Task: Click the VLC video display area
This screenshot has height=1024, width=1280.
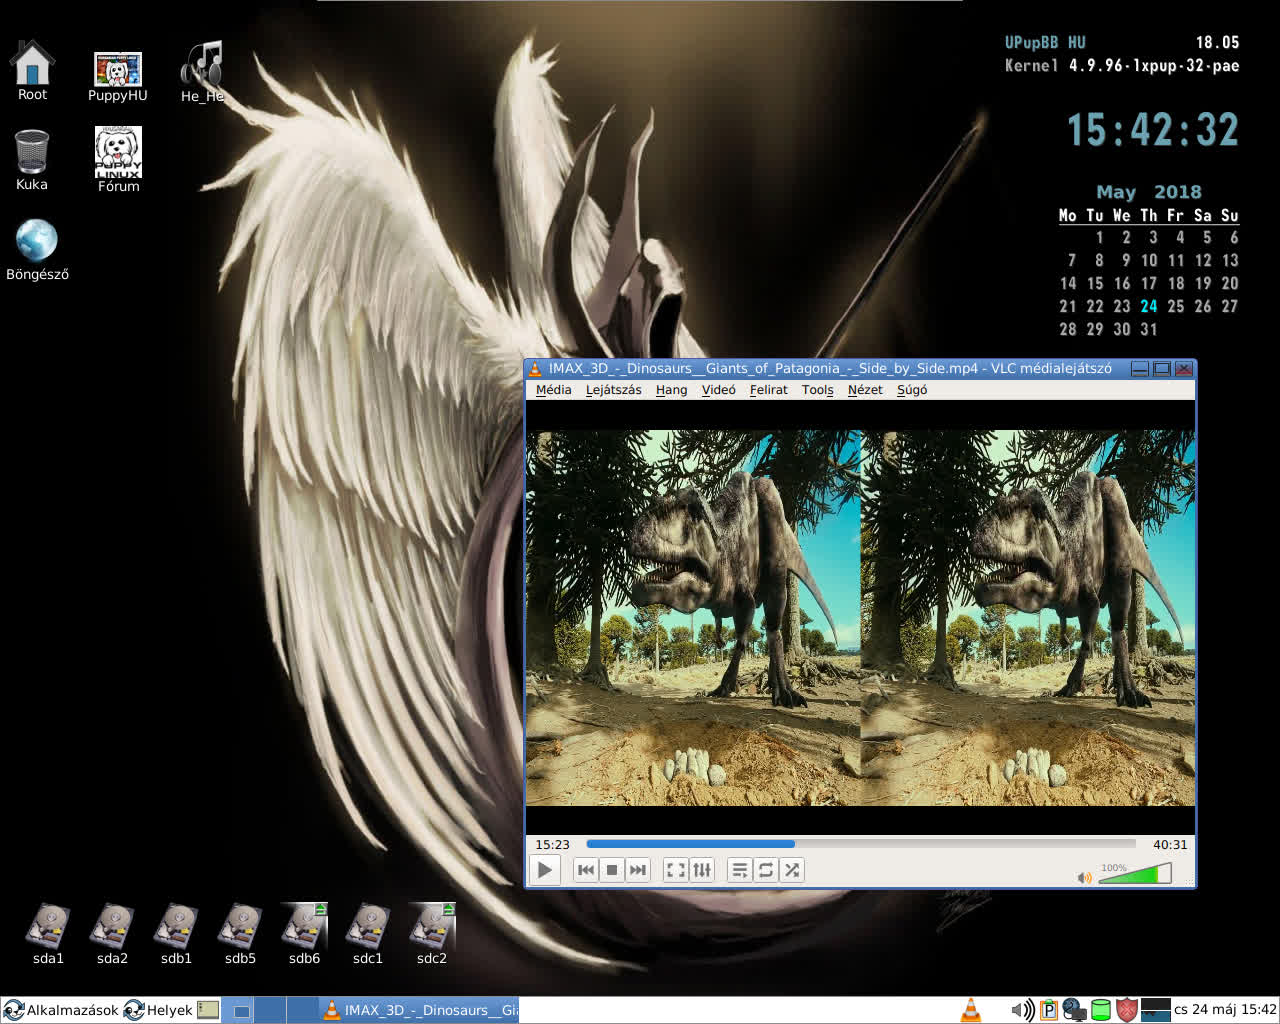Action: 860,618
